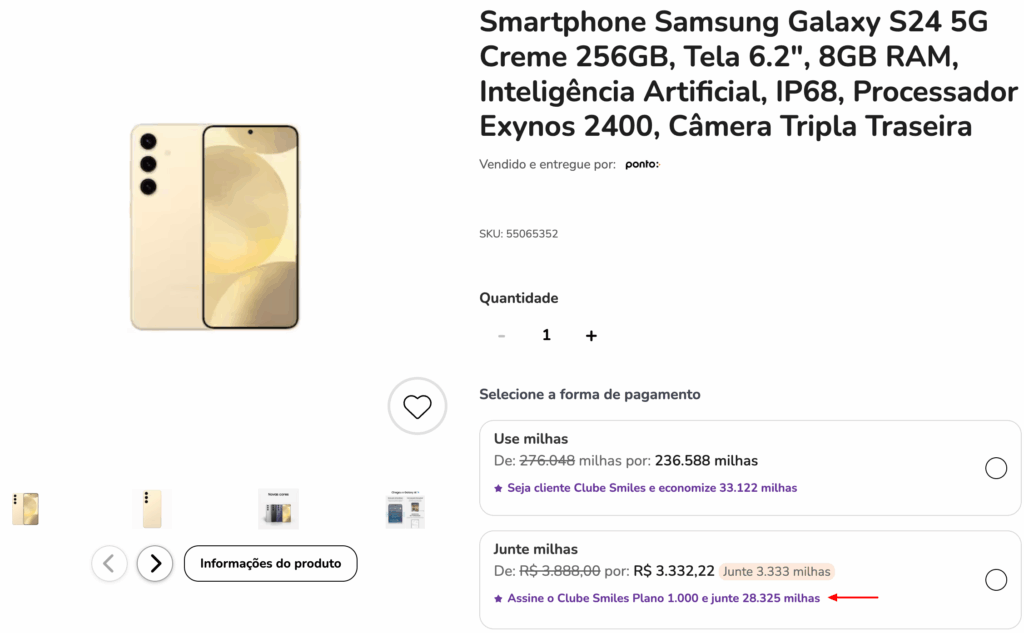This screenshot has height=633, width=1024.
Task: Decrease quantity with minus button
Action: 502,336
